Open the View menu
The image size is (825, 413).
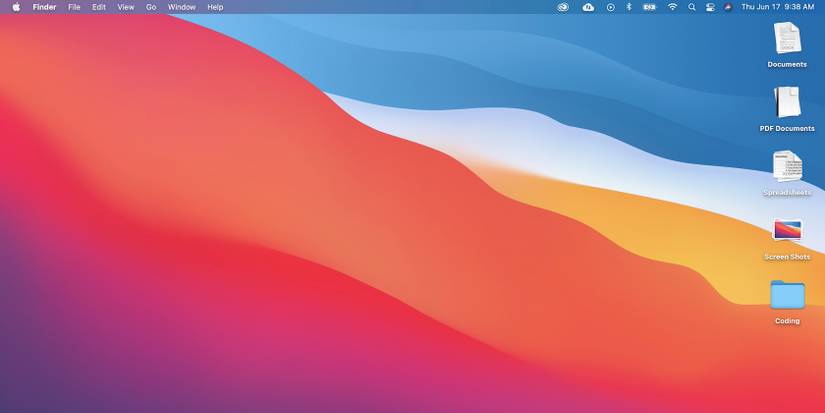(126, 7)
